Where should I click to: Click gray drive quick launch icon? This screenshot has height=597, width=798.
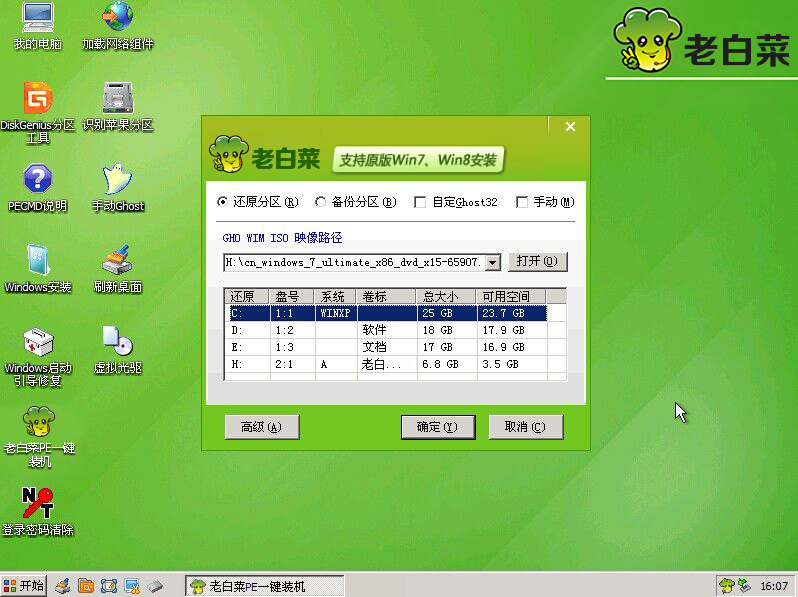[155, 586]
